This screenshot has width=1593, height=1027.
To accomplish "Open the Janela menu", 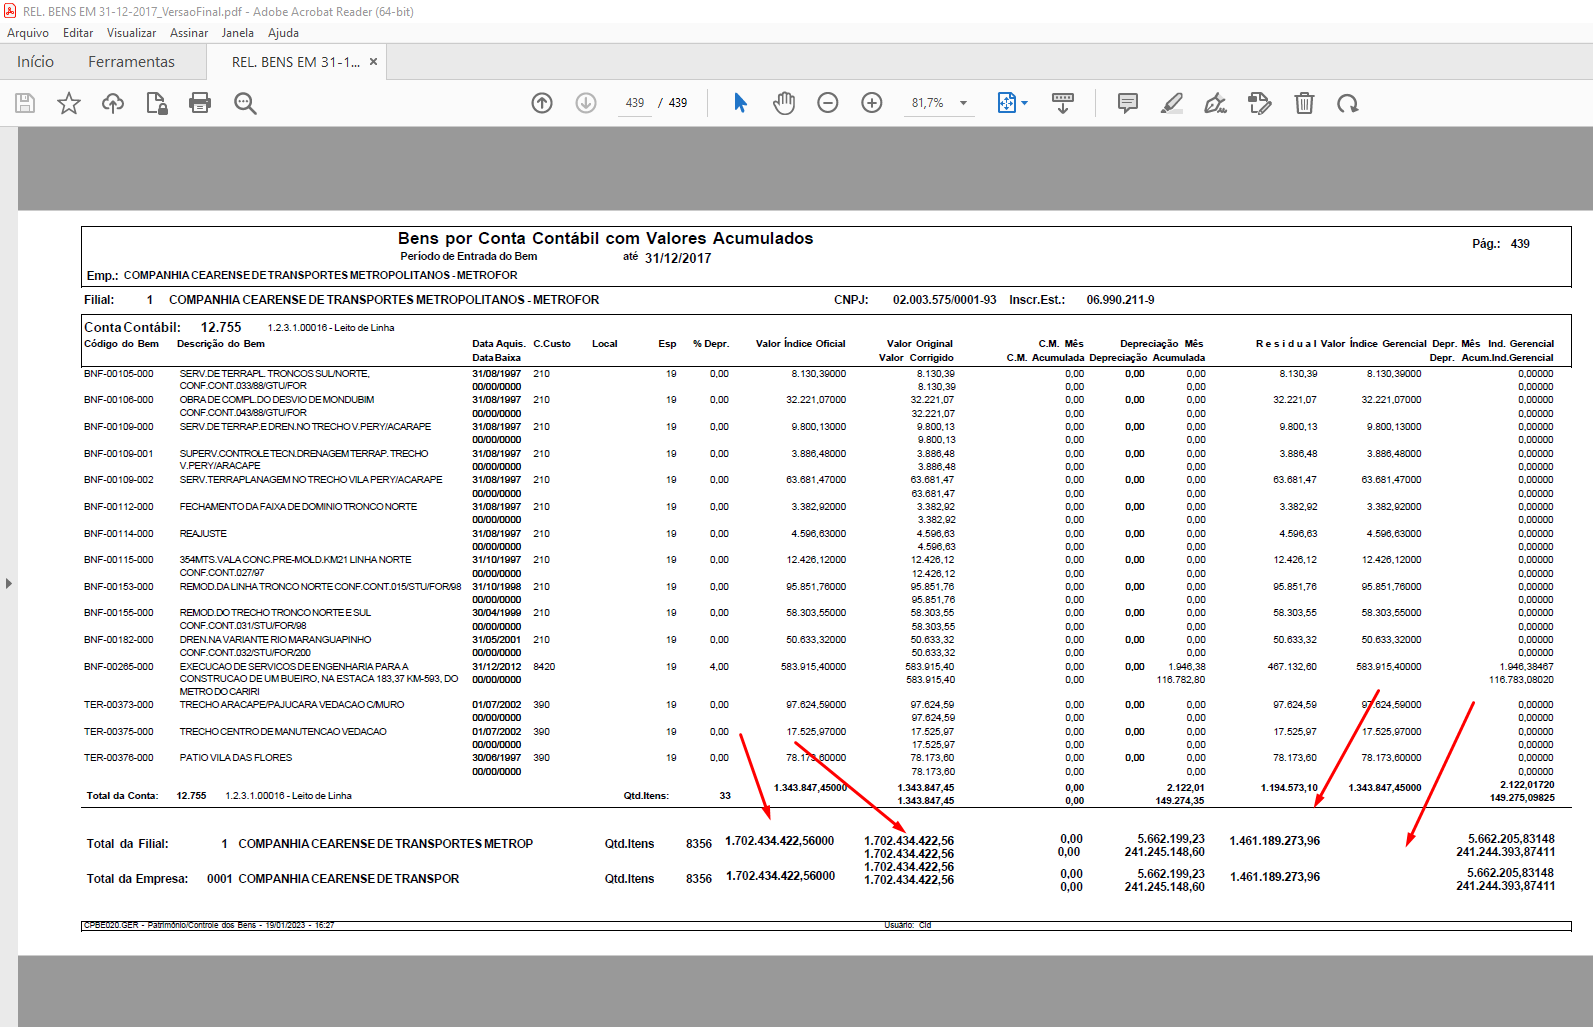I will point(238,33).
